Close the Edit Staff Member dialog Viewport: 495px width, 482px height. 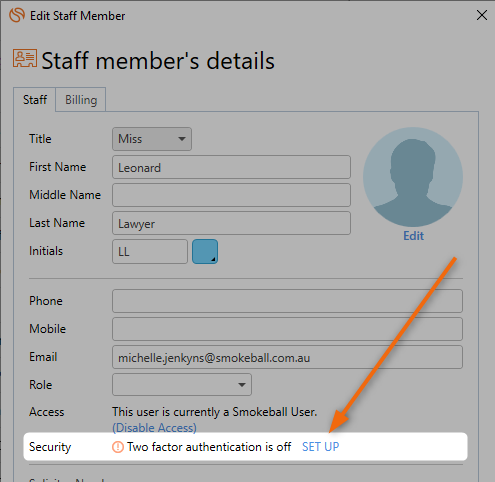[x=482, y=15]
